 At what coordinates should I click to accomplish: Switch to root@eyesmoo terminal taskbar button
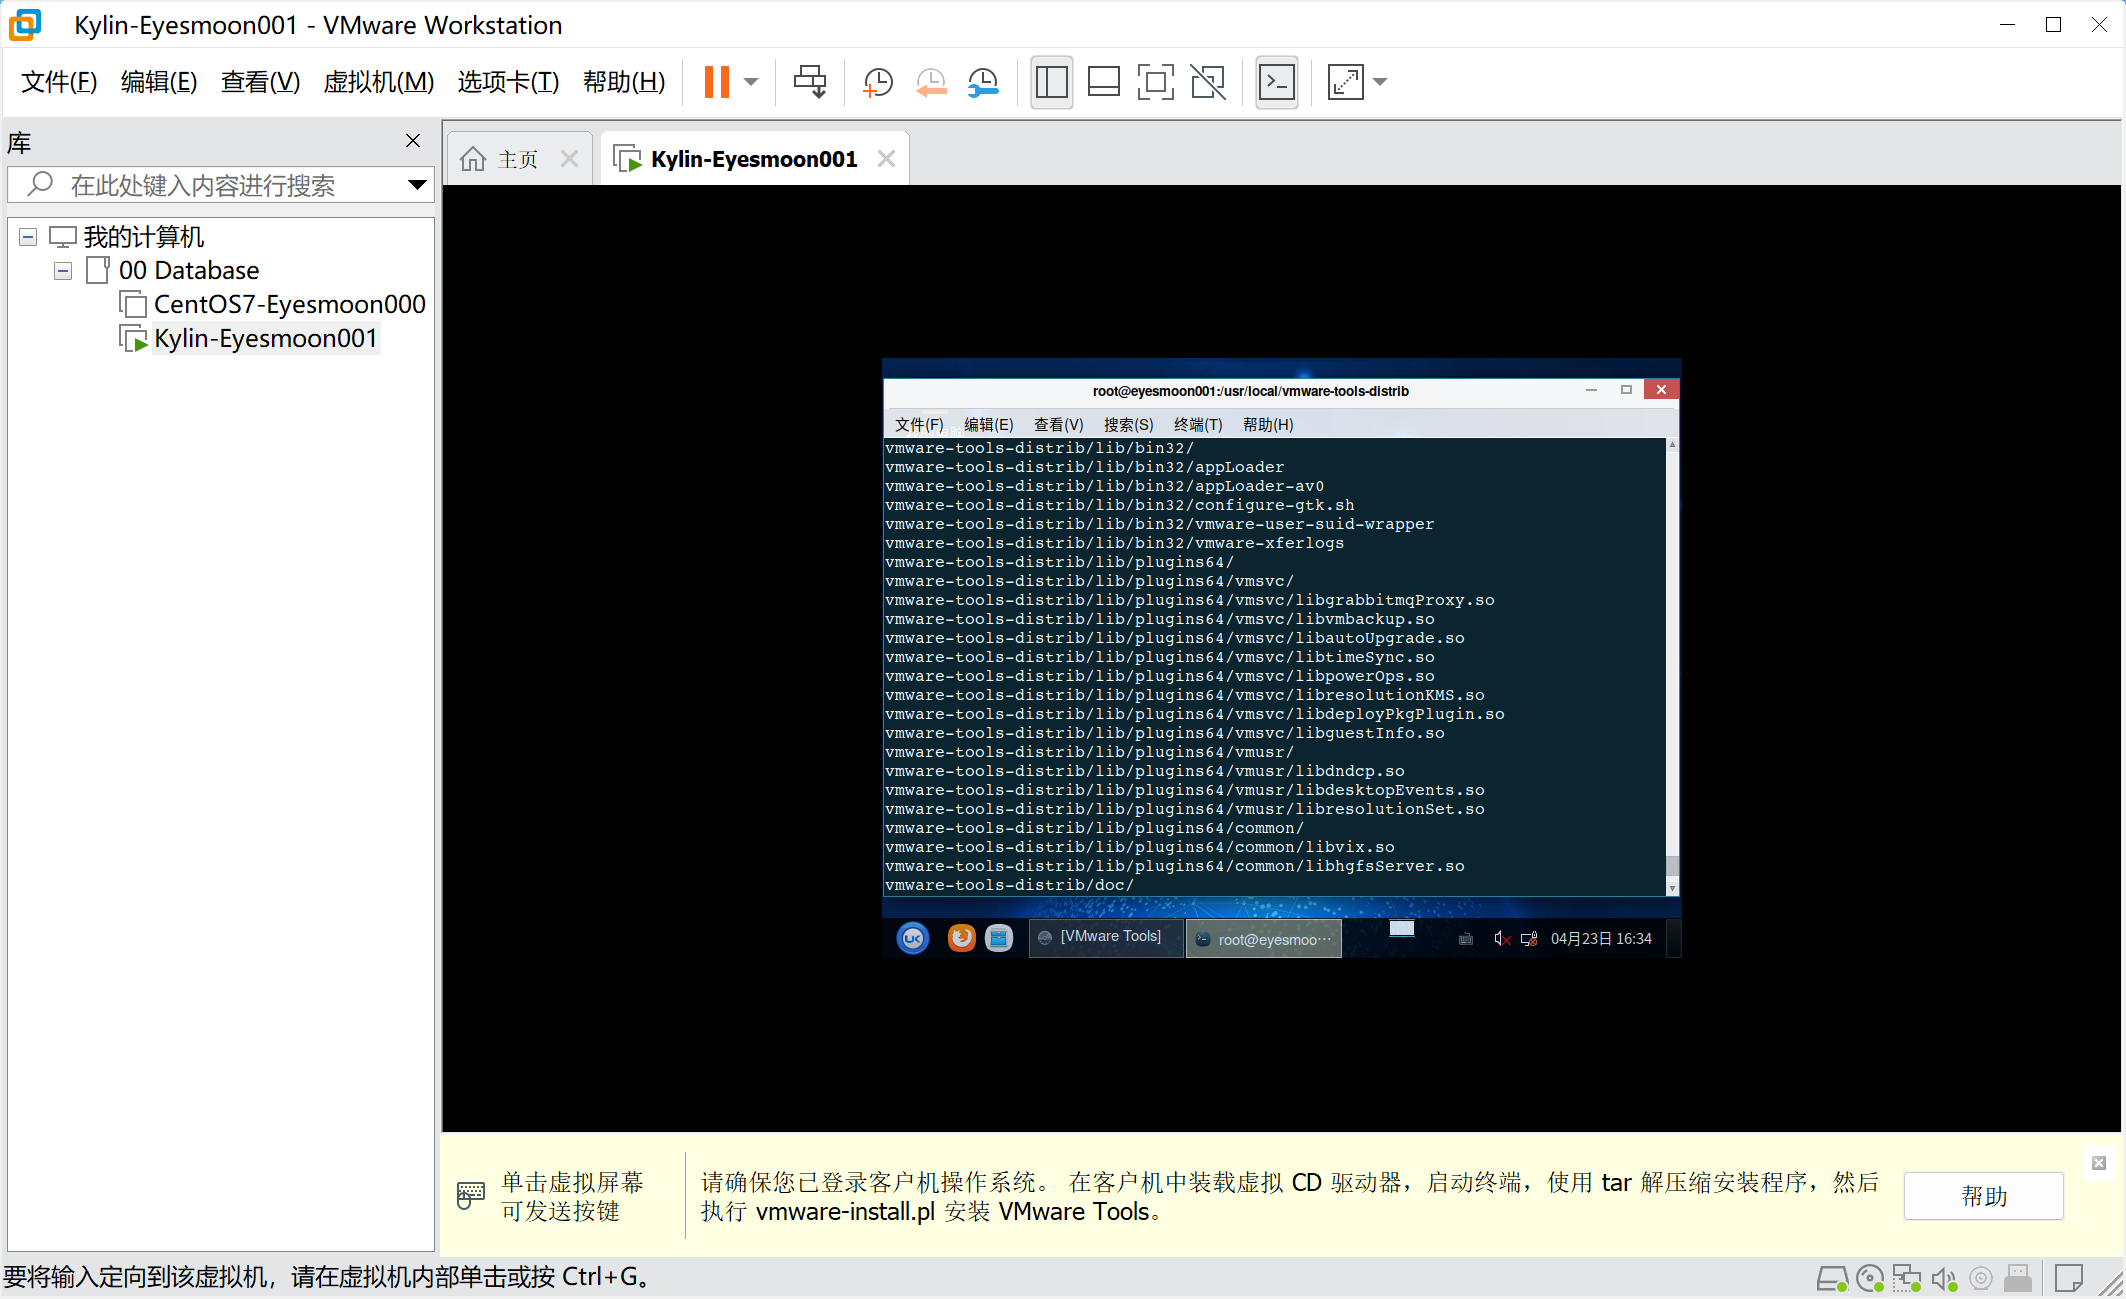coord(1264,939)
